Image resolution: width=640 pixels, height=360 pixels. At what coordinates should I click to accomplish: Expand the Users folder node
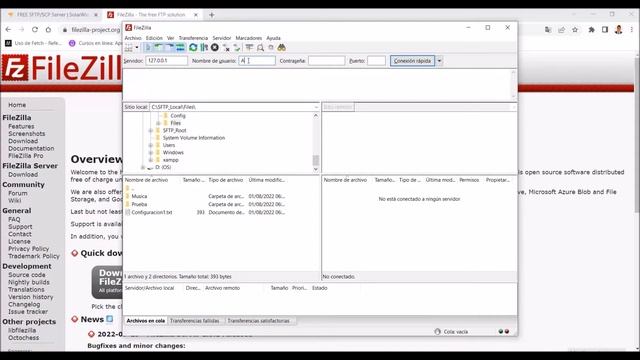click(151, 145)
